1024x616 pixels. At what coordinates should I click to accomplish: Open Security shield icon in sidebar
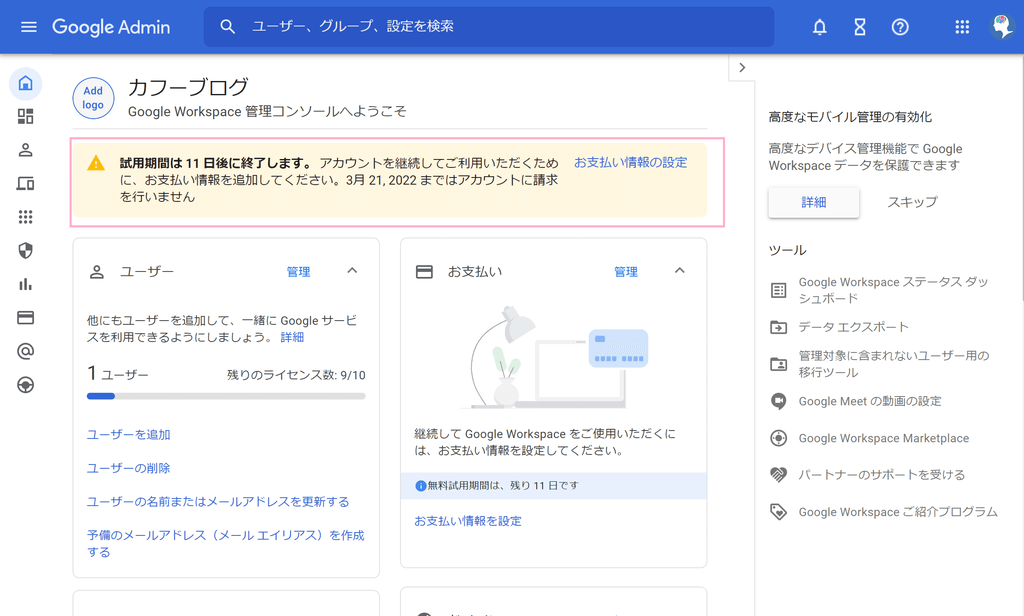[25, 251]
